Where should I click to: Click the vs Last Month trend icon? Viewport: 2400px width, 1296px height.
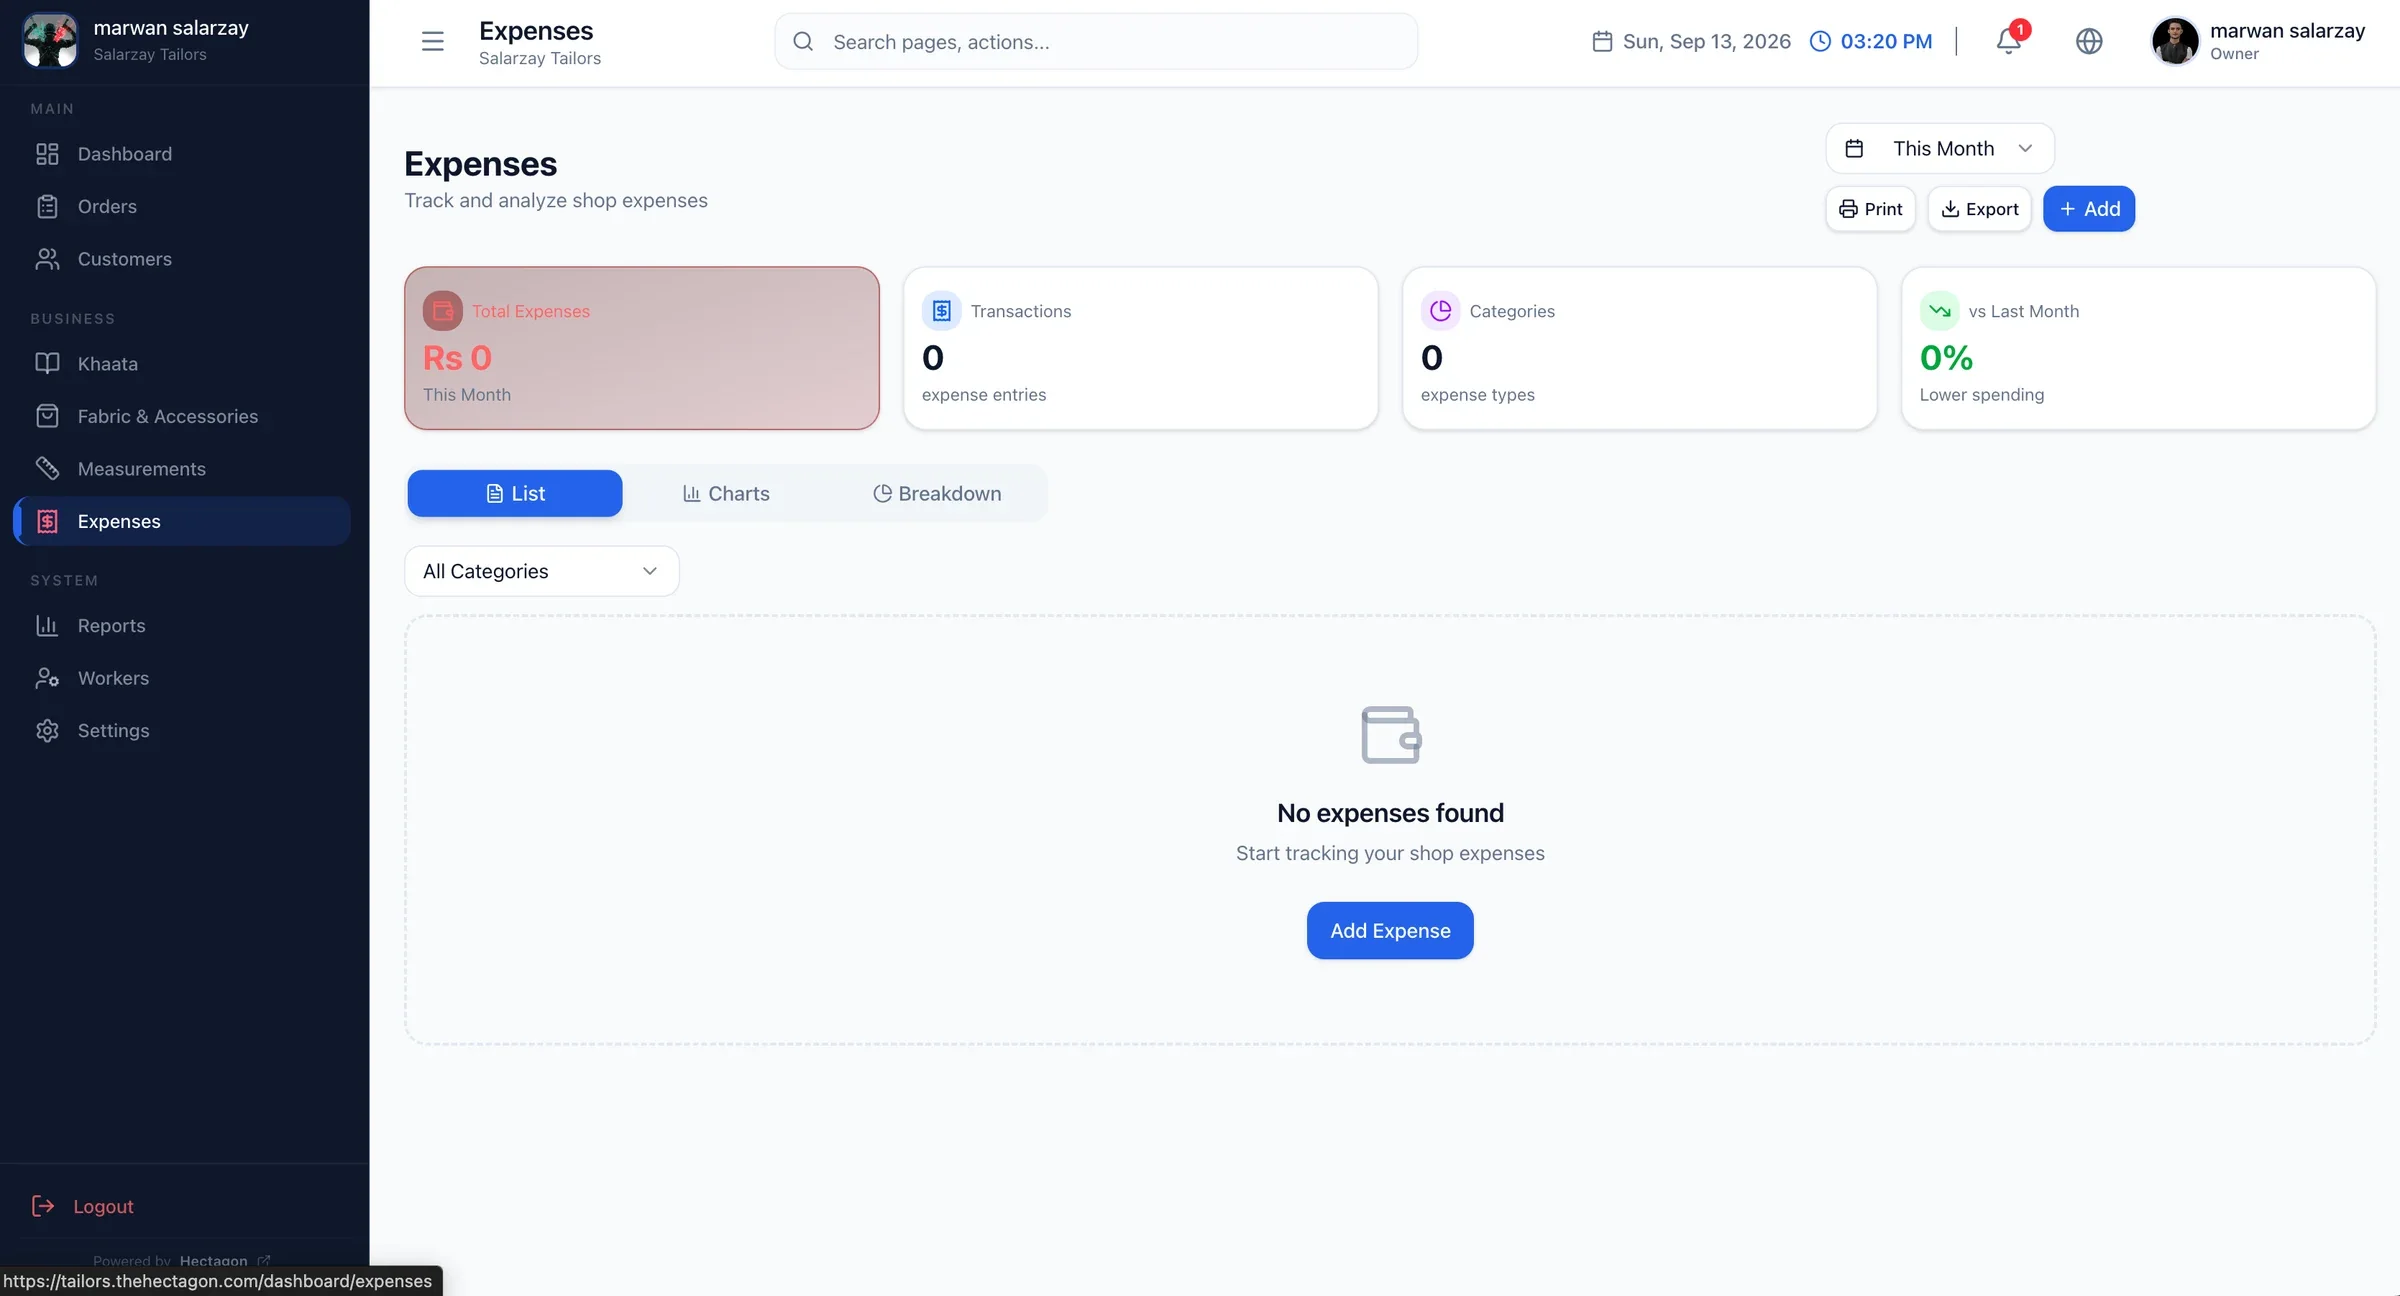[1939, 311]
